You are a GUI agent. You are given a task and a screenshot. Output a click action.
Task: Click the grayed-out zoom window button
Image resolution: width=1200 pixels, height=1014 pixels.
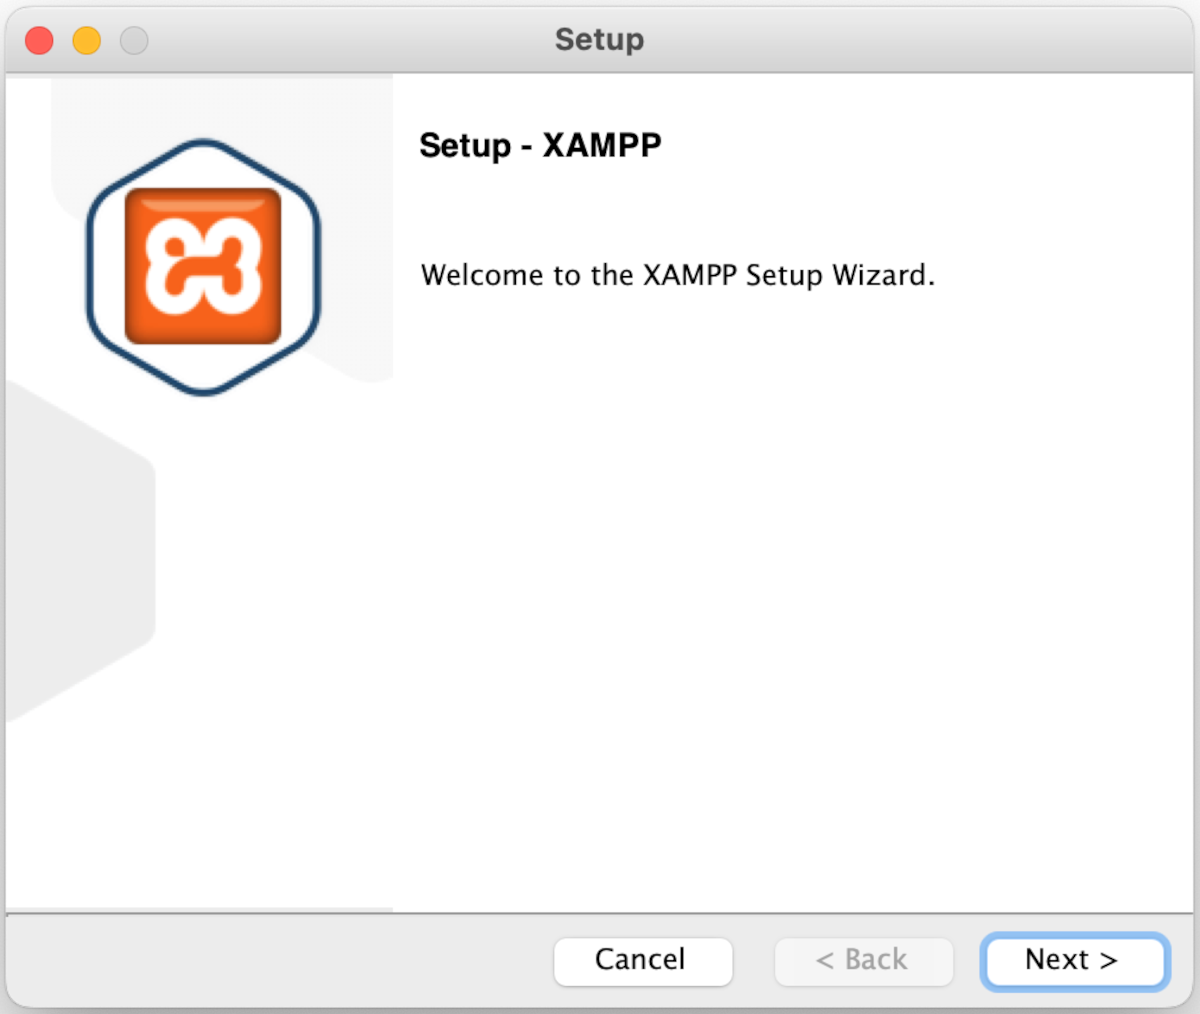point(134,40)
